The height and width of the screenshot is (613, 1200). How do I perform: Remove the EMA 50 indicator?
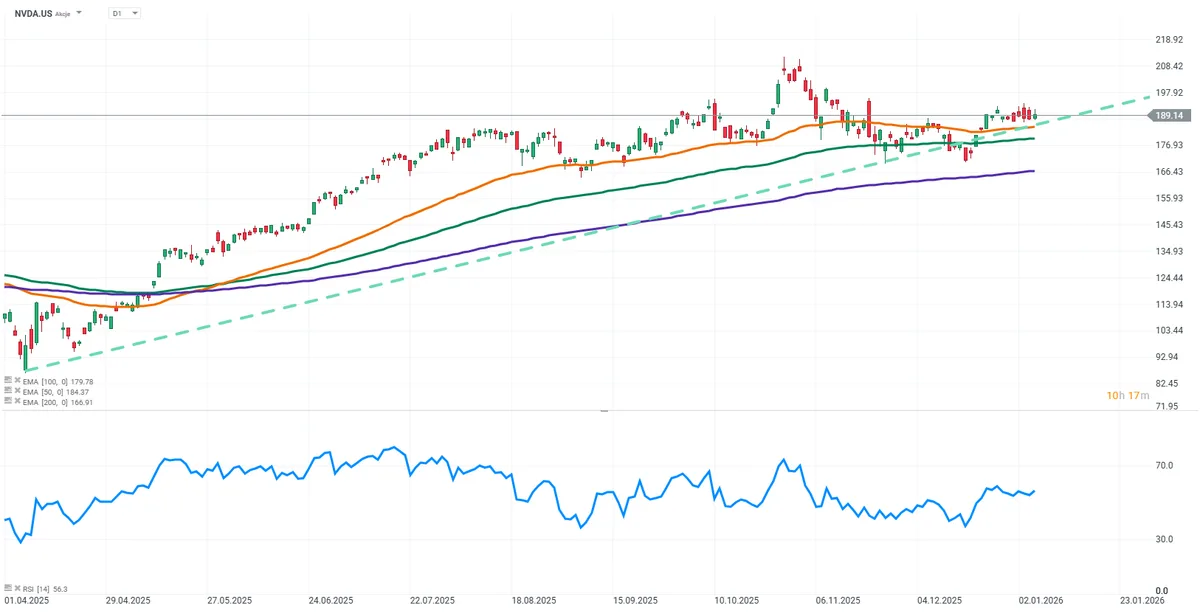[18, 391]
